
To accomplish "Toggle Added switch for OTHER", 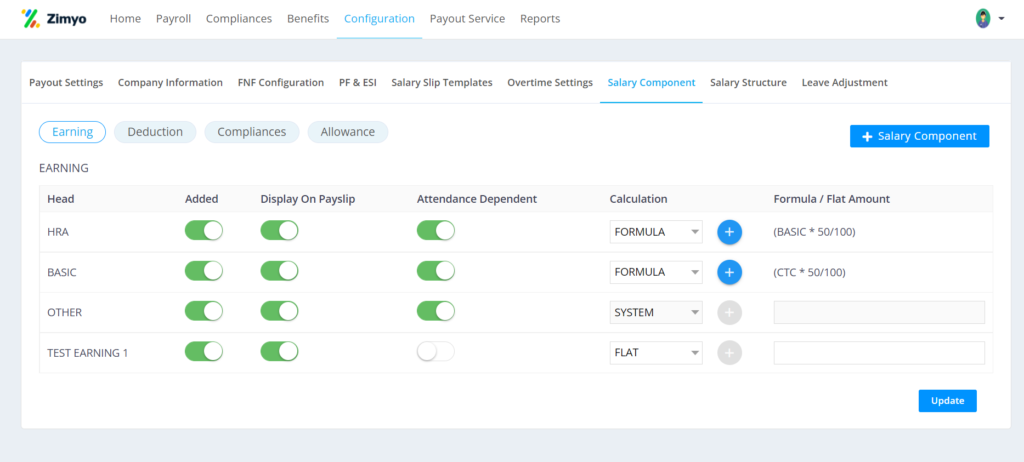I will pos(204,311).
